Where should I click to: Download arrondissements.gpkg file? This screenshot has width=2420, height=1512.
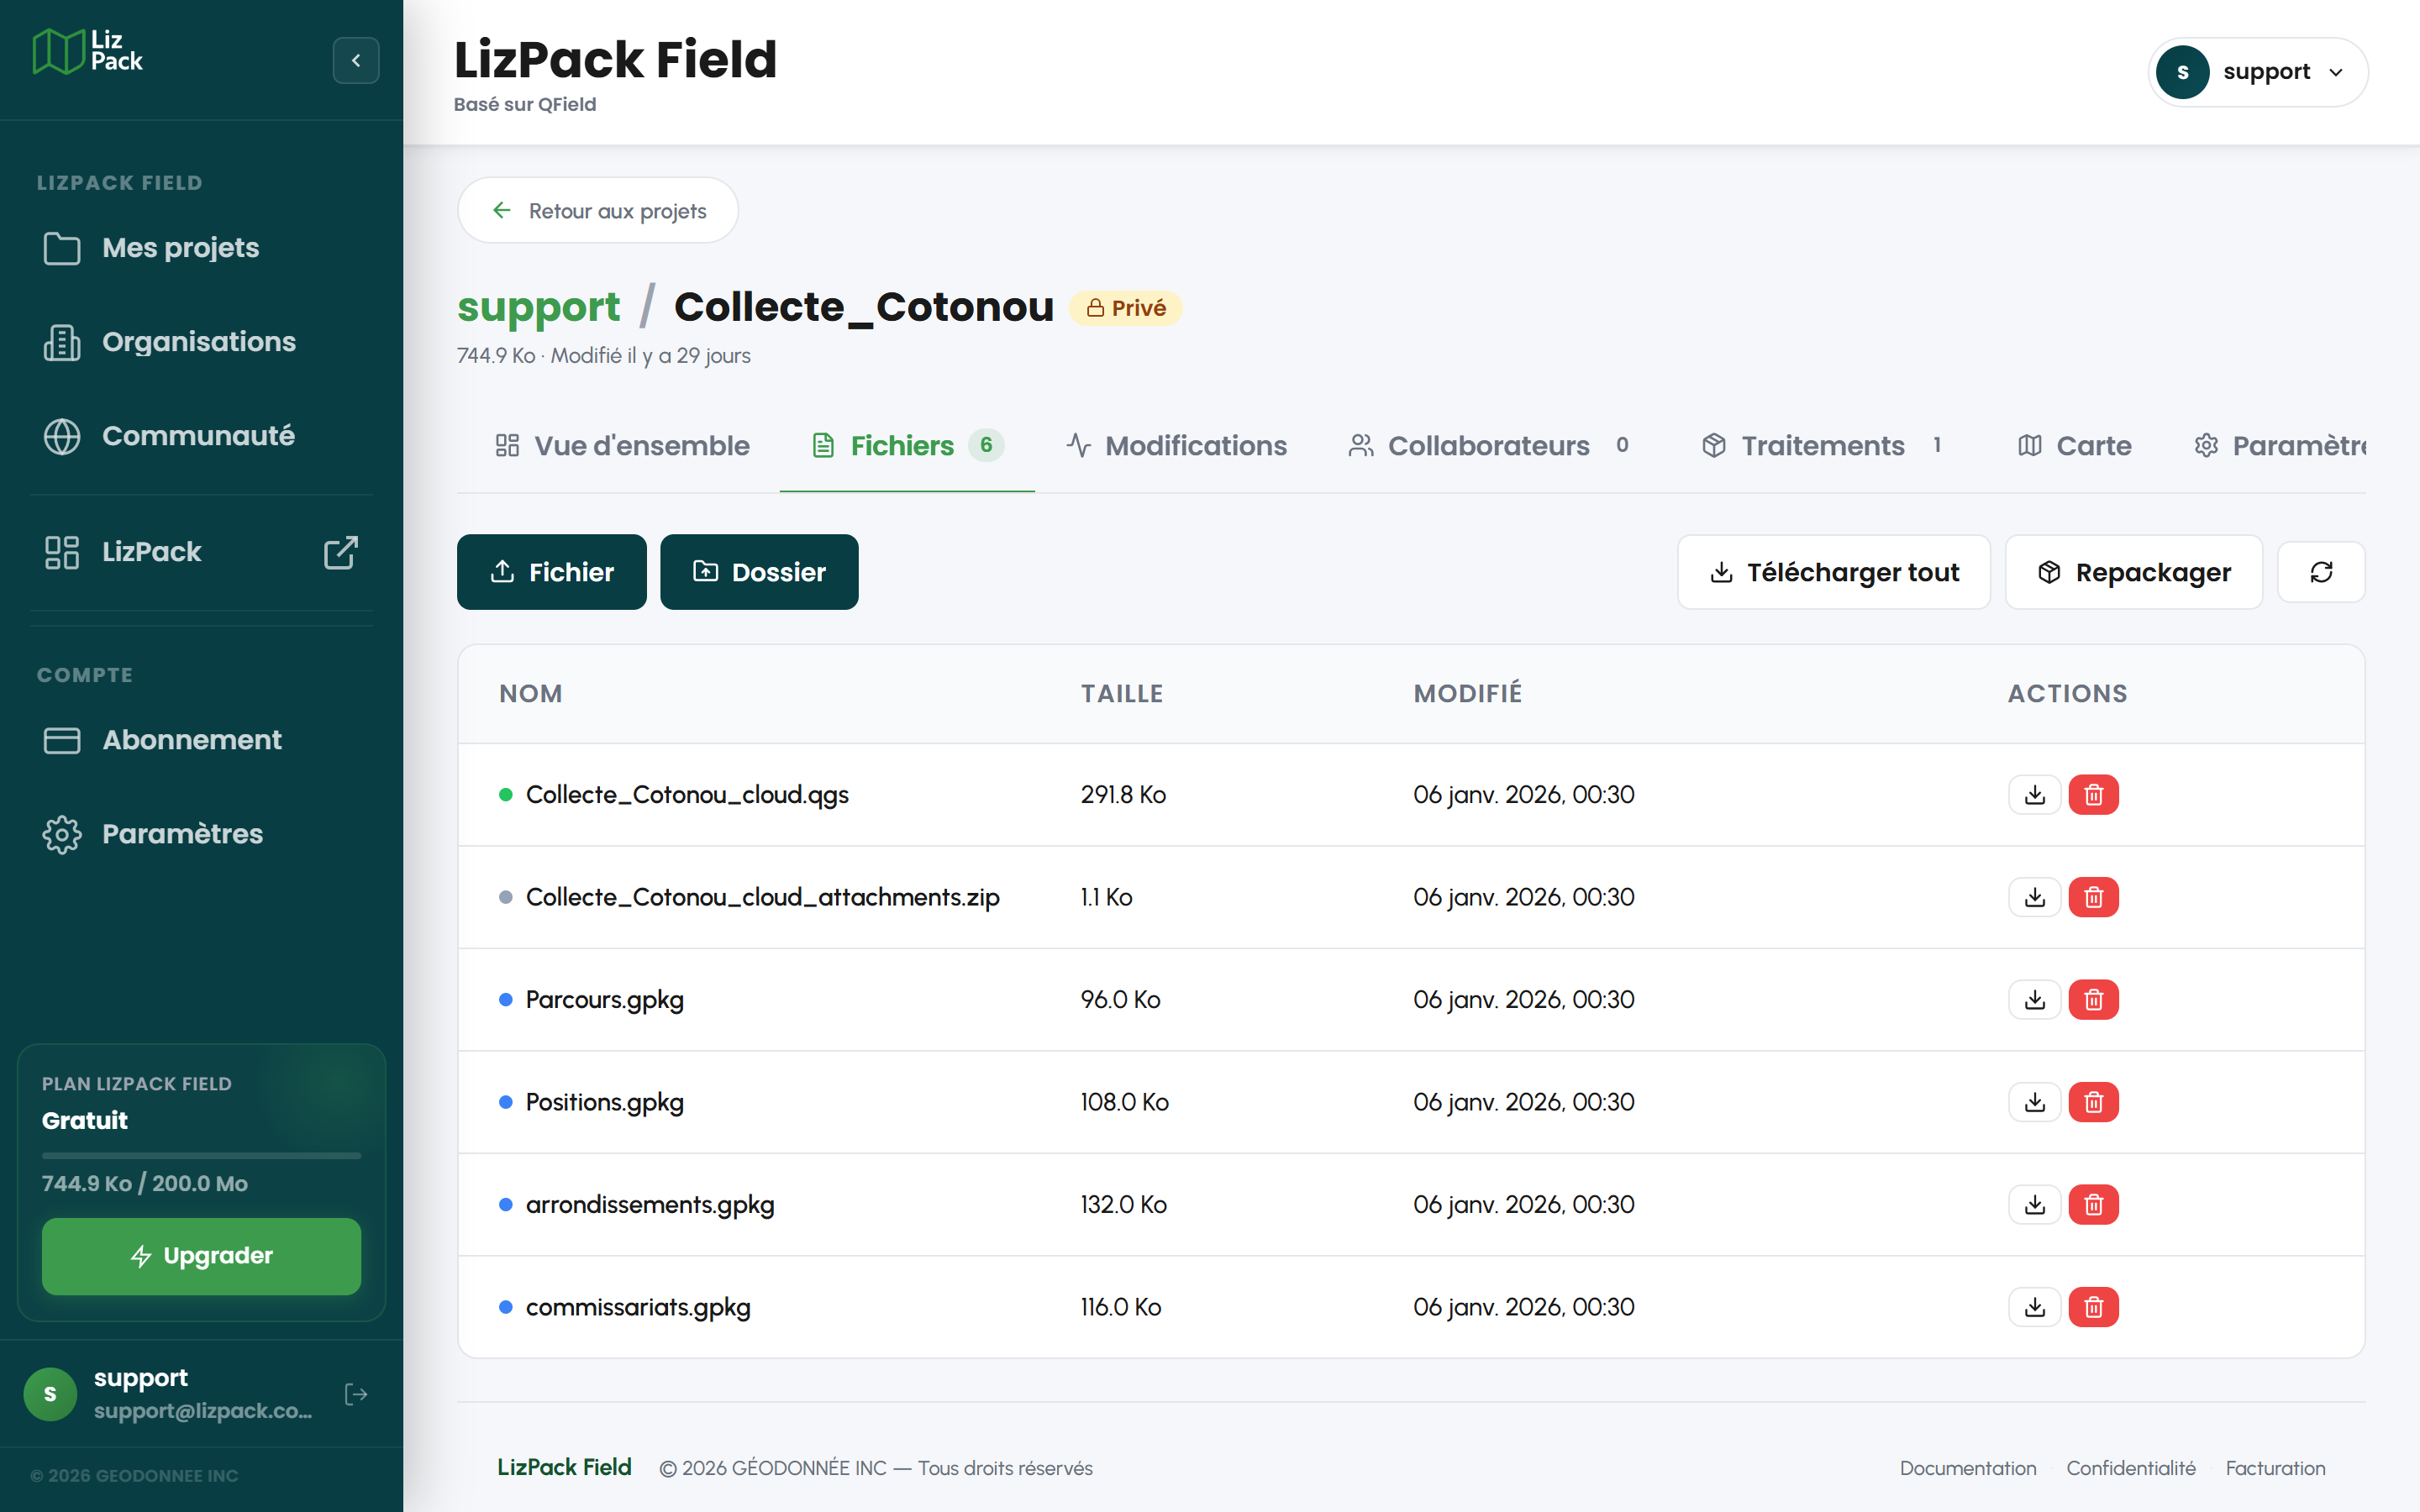tap(2035, 1205)
